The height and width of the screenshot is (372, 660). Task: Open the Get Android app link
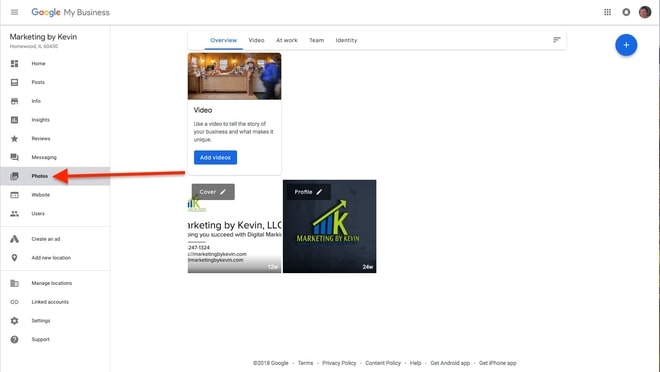pos(450,363)
